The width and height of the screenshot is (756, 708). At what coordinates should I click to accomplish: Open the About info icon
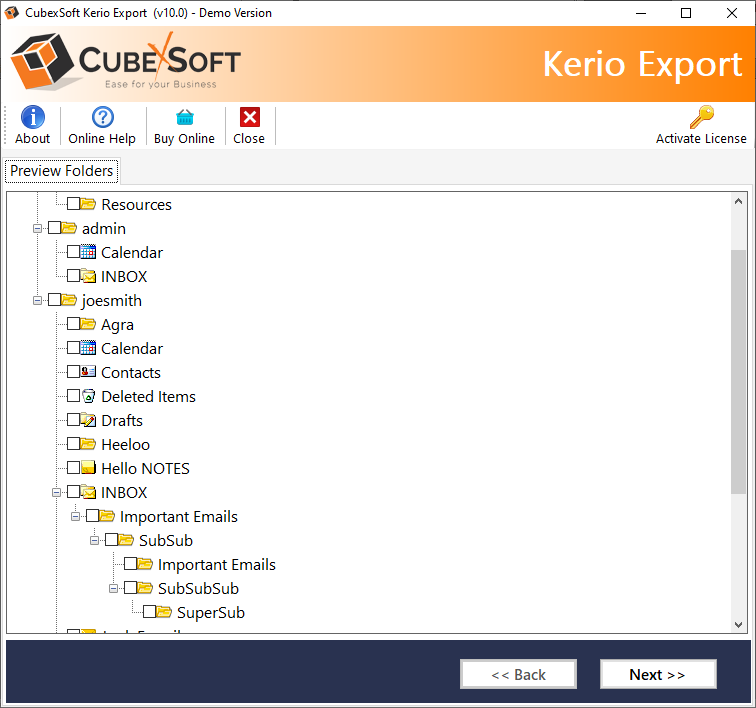click(33, 117)
